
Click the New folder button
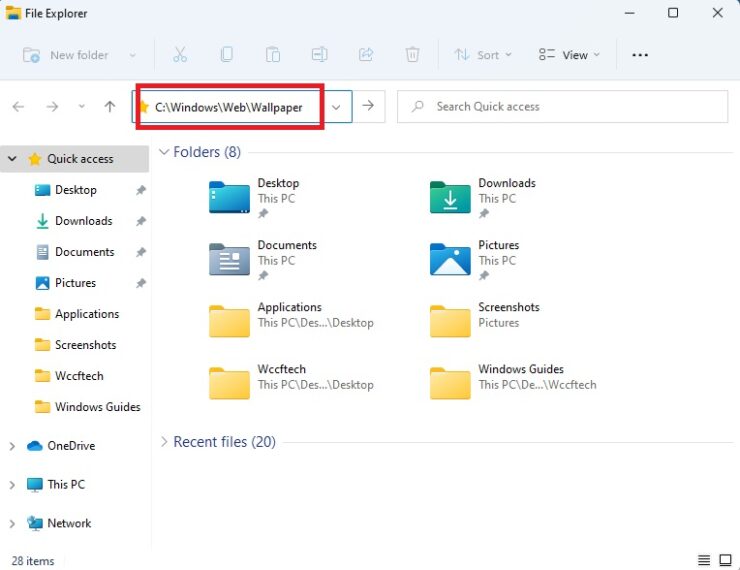[x=66, y=55]
